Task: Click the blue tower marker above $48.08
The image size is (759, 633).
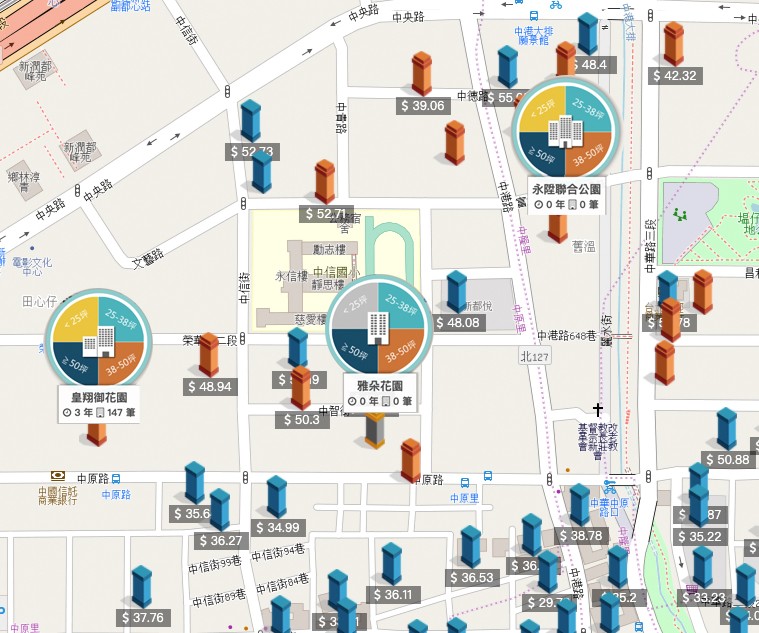Action: point(456,291)
